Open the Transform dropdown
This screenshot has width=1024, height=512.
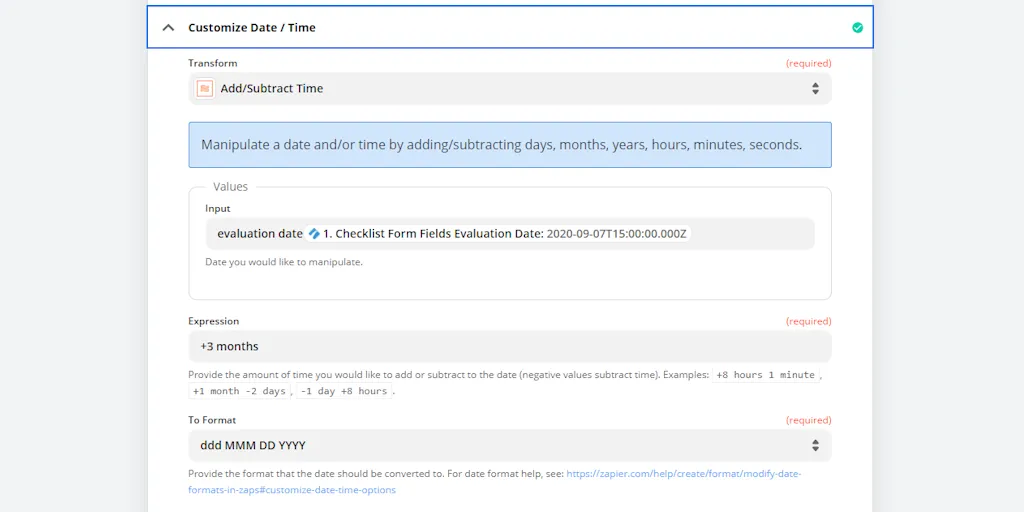pyautogui.click(x=509, y=88)
